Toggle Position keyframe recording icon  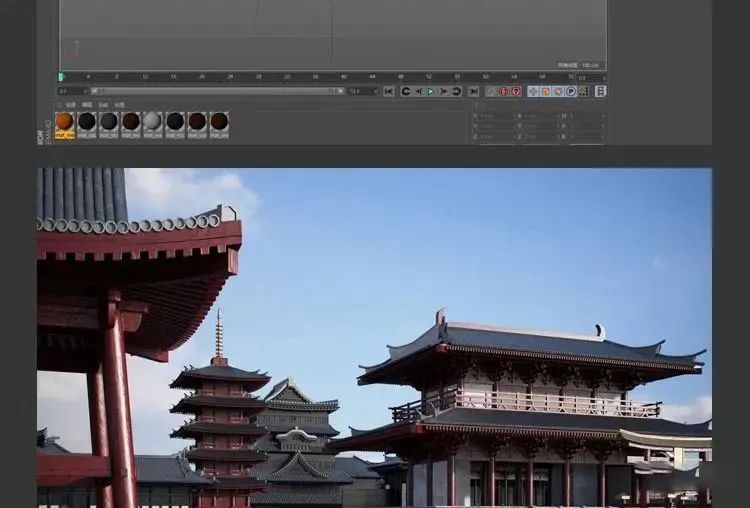point(533,91)
